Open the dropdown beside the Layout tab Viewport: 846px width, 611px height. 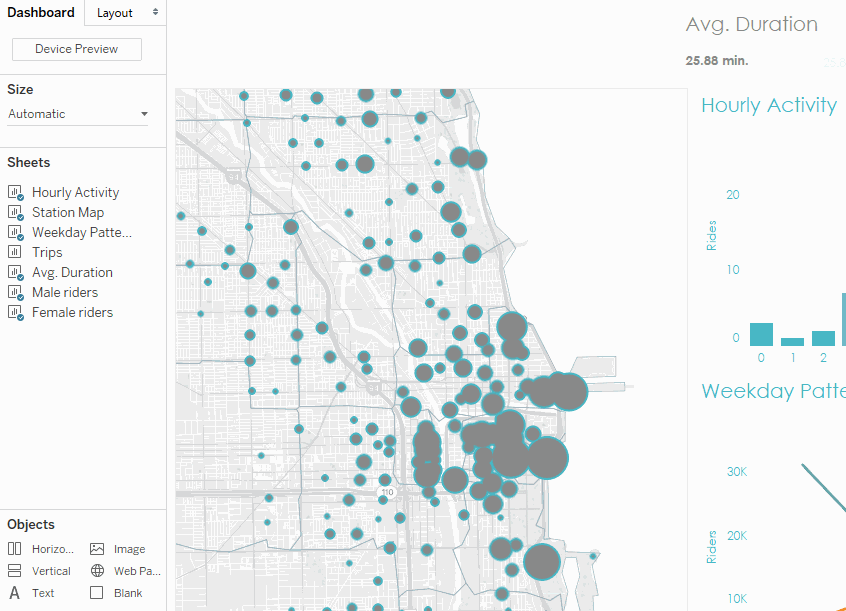(156, 13)
